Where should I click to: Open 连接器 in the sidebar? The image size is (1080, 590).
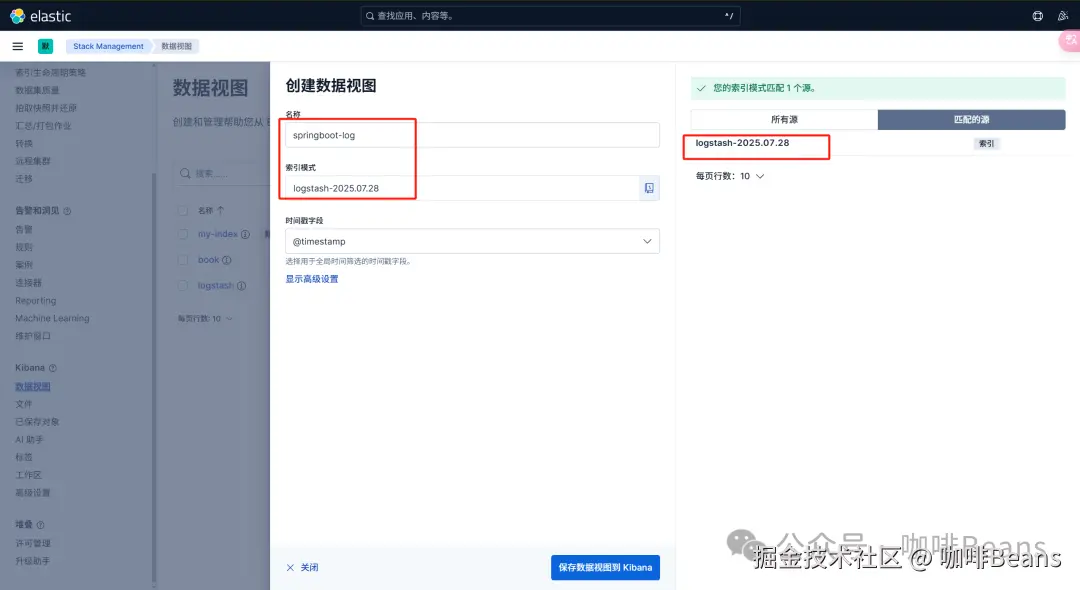pos(28,283)
